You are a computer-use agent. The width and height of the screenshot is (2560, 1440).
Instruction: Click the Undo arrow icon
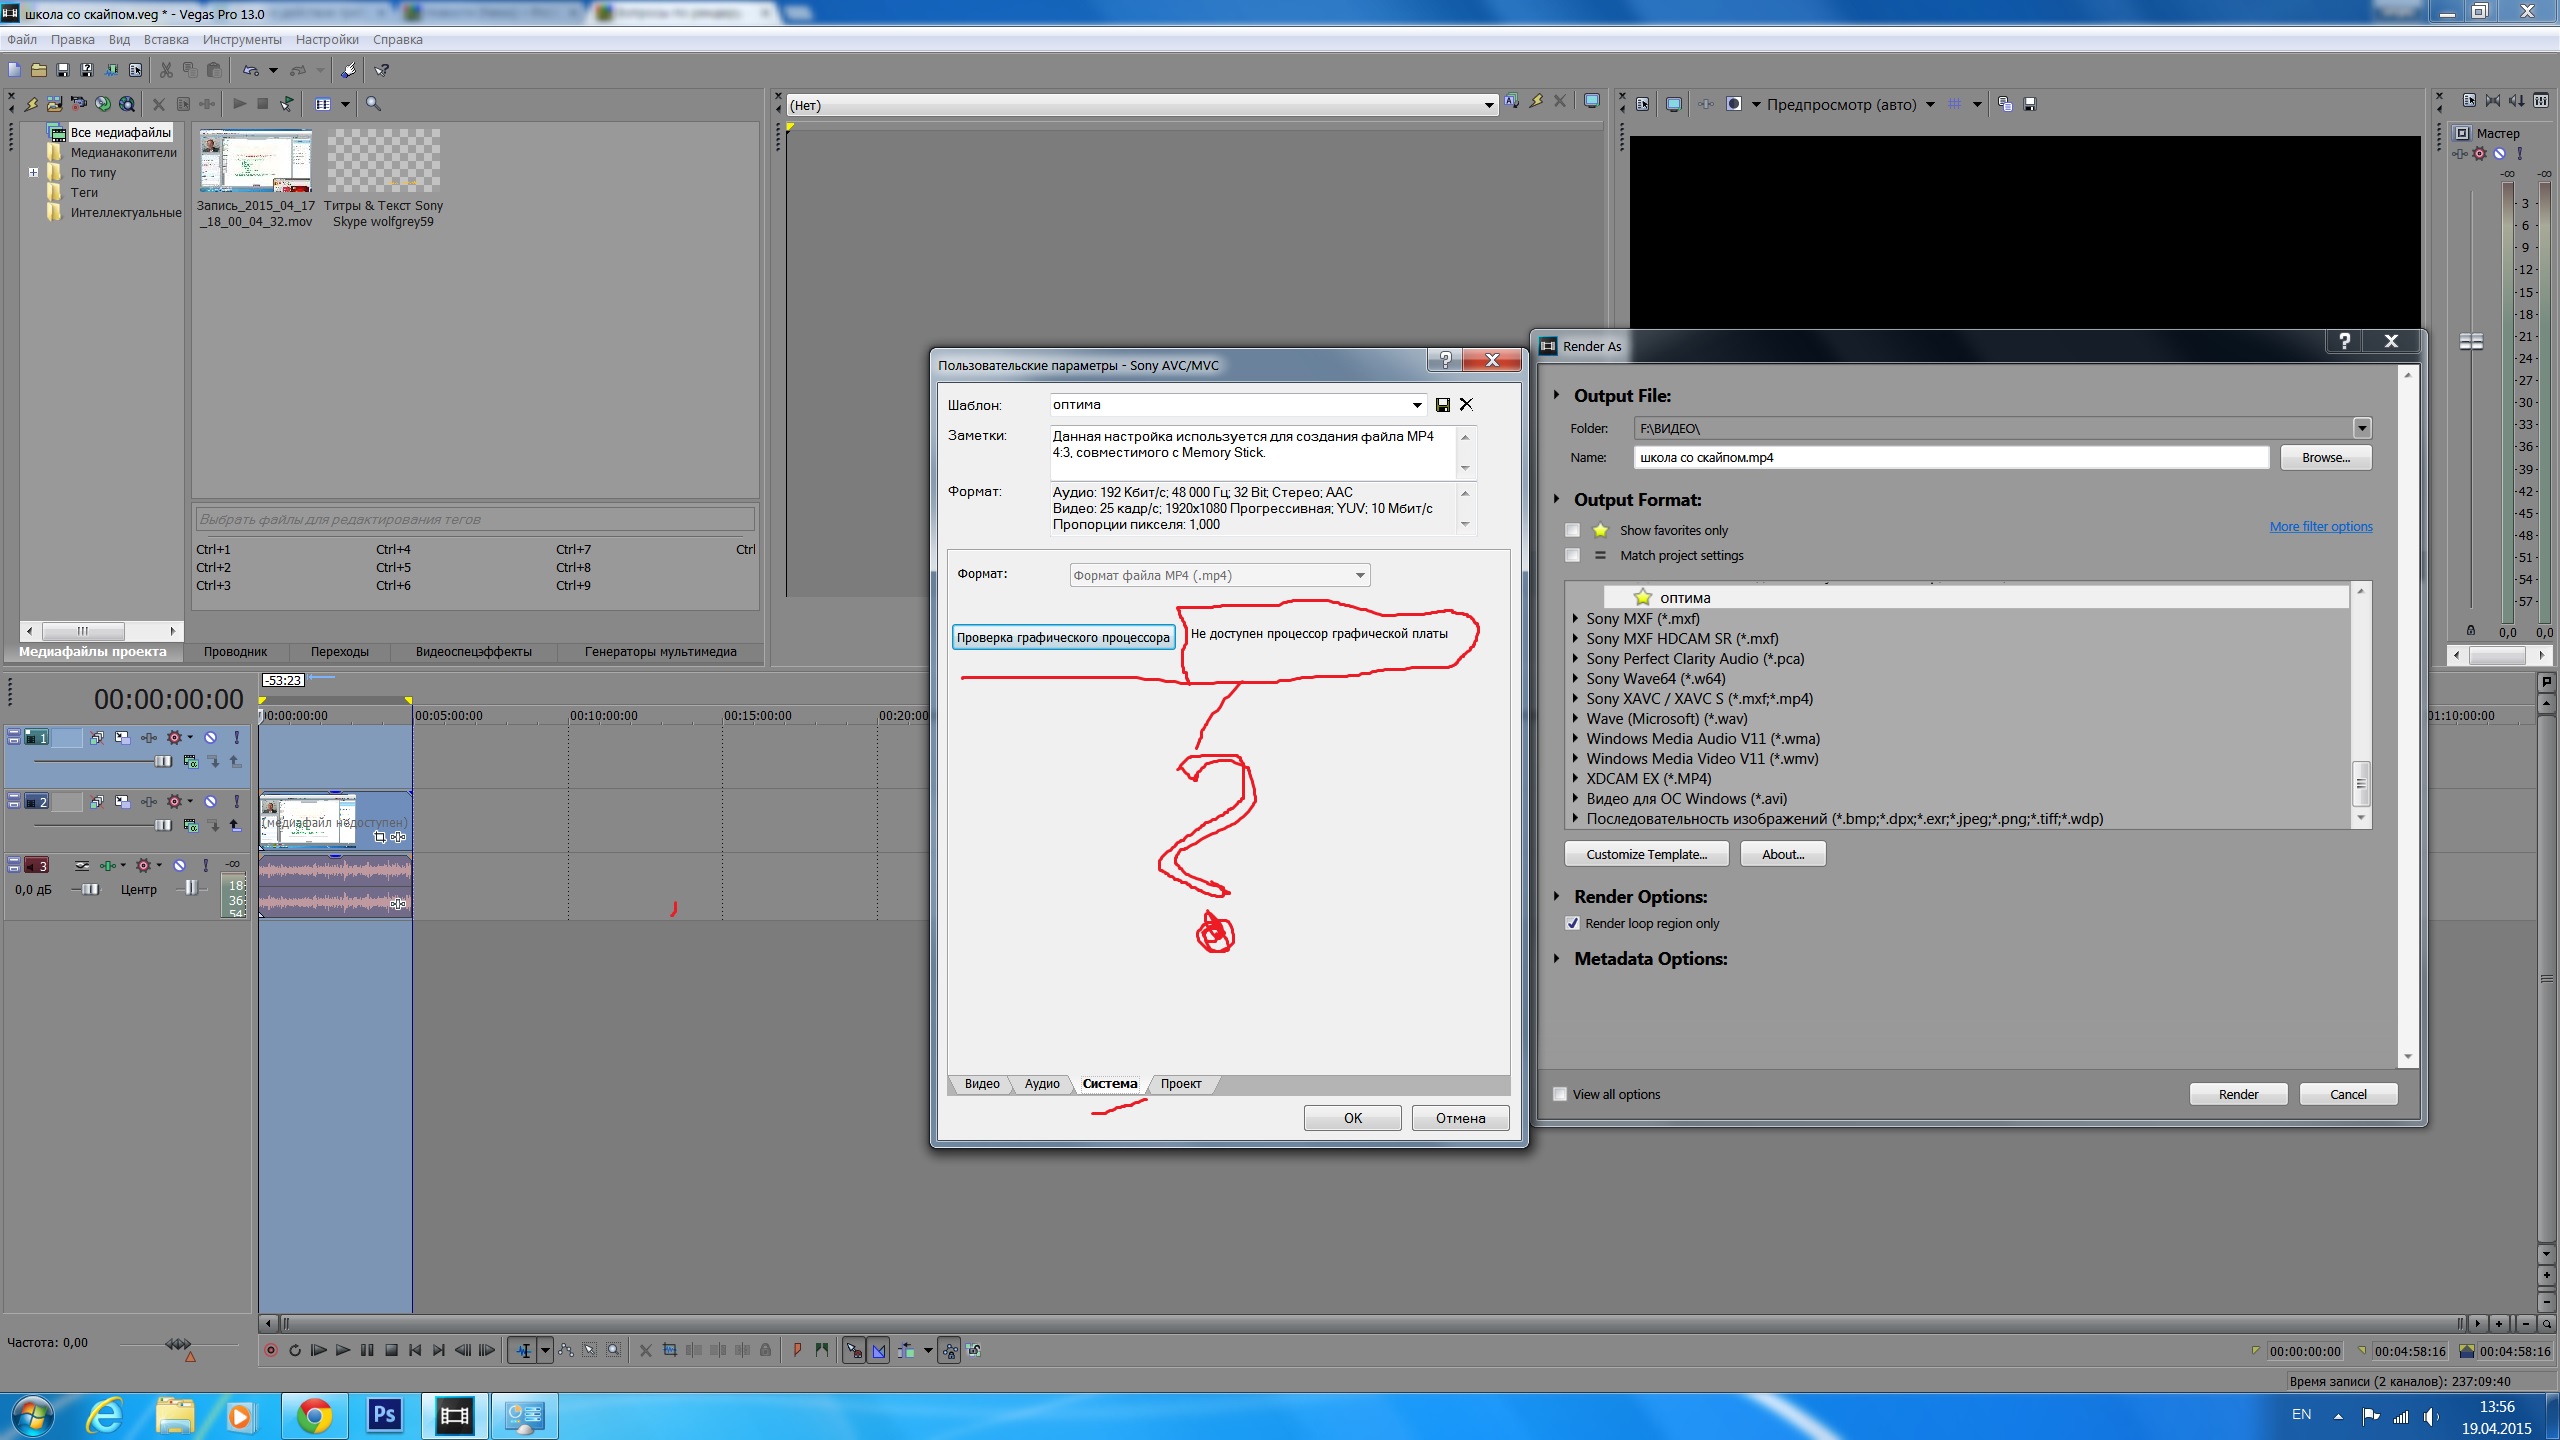click(250, 70)
